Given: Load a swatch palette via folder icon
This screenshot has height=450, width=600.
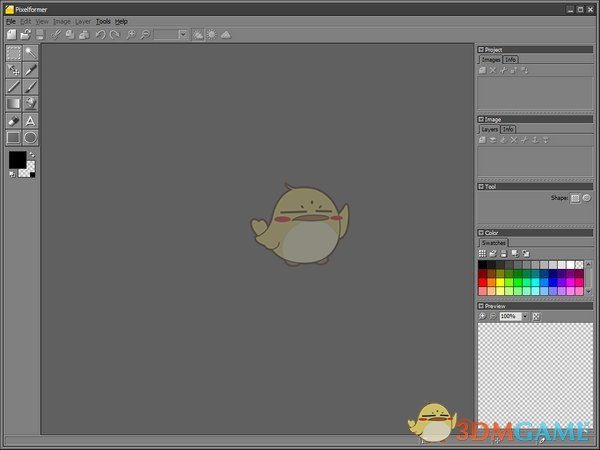Looking at the screenshot, I should [493, 253].
